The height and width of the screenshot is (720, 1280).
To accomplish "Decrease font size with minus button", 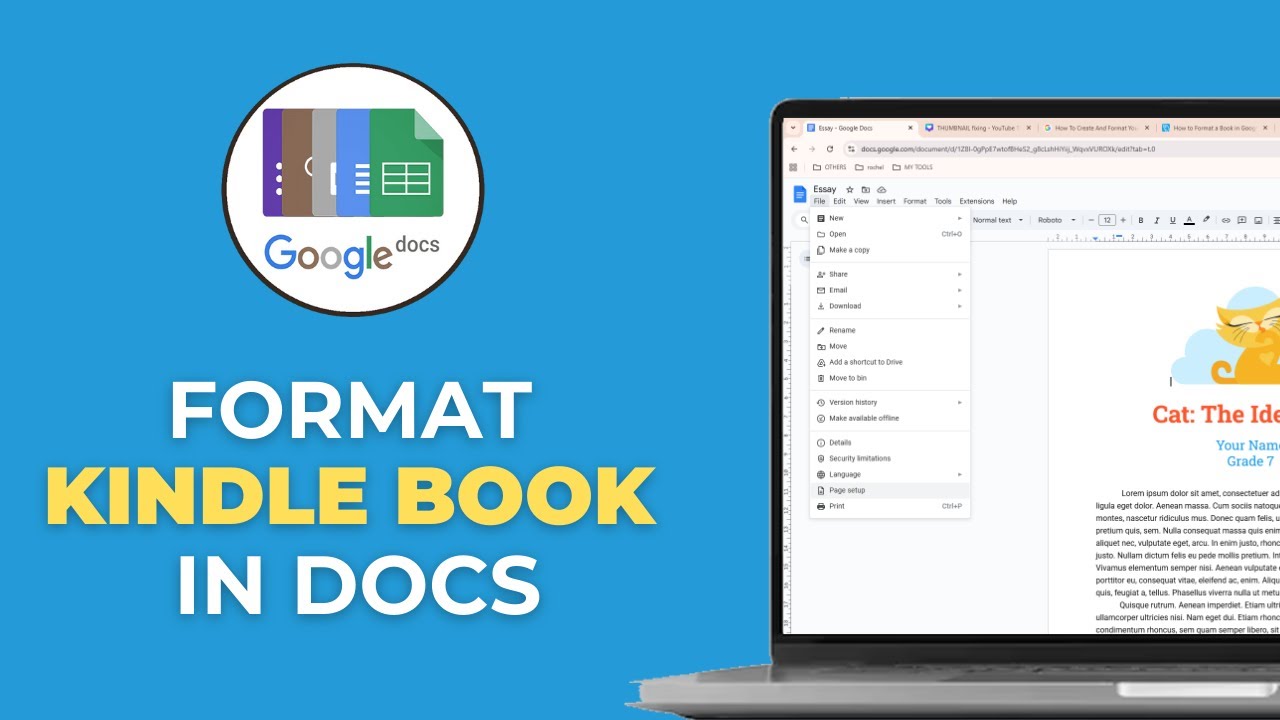I will pyautogui.click(x=1089, y=220).
